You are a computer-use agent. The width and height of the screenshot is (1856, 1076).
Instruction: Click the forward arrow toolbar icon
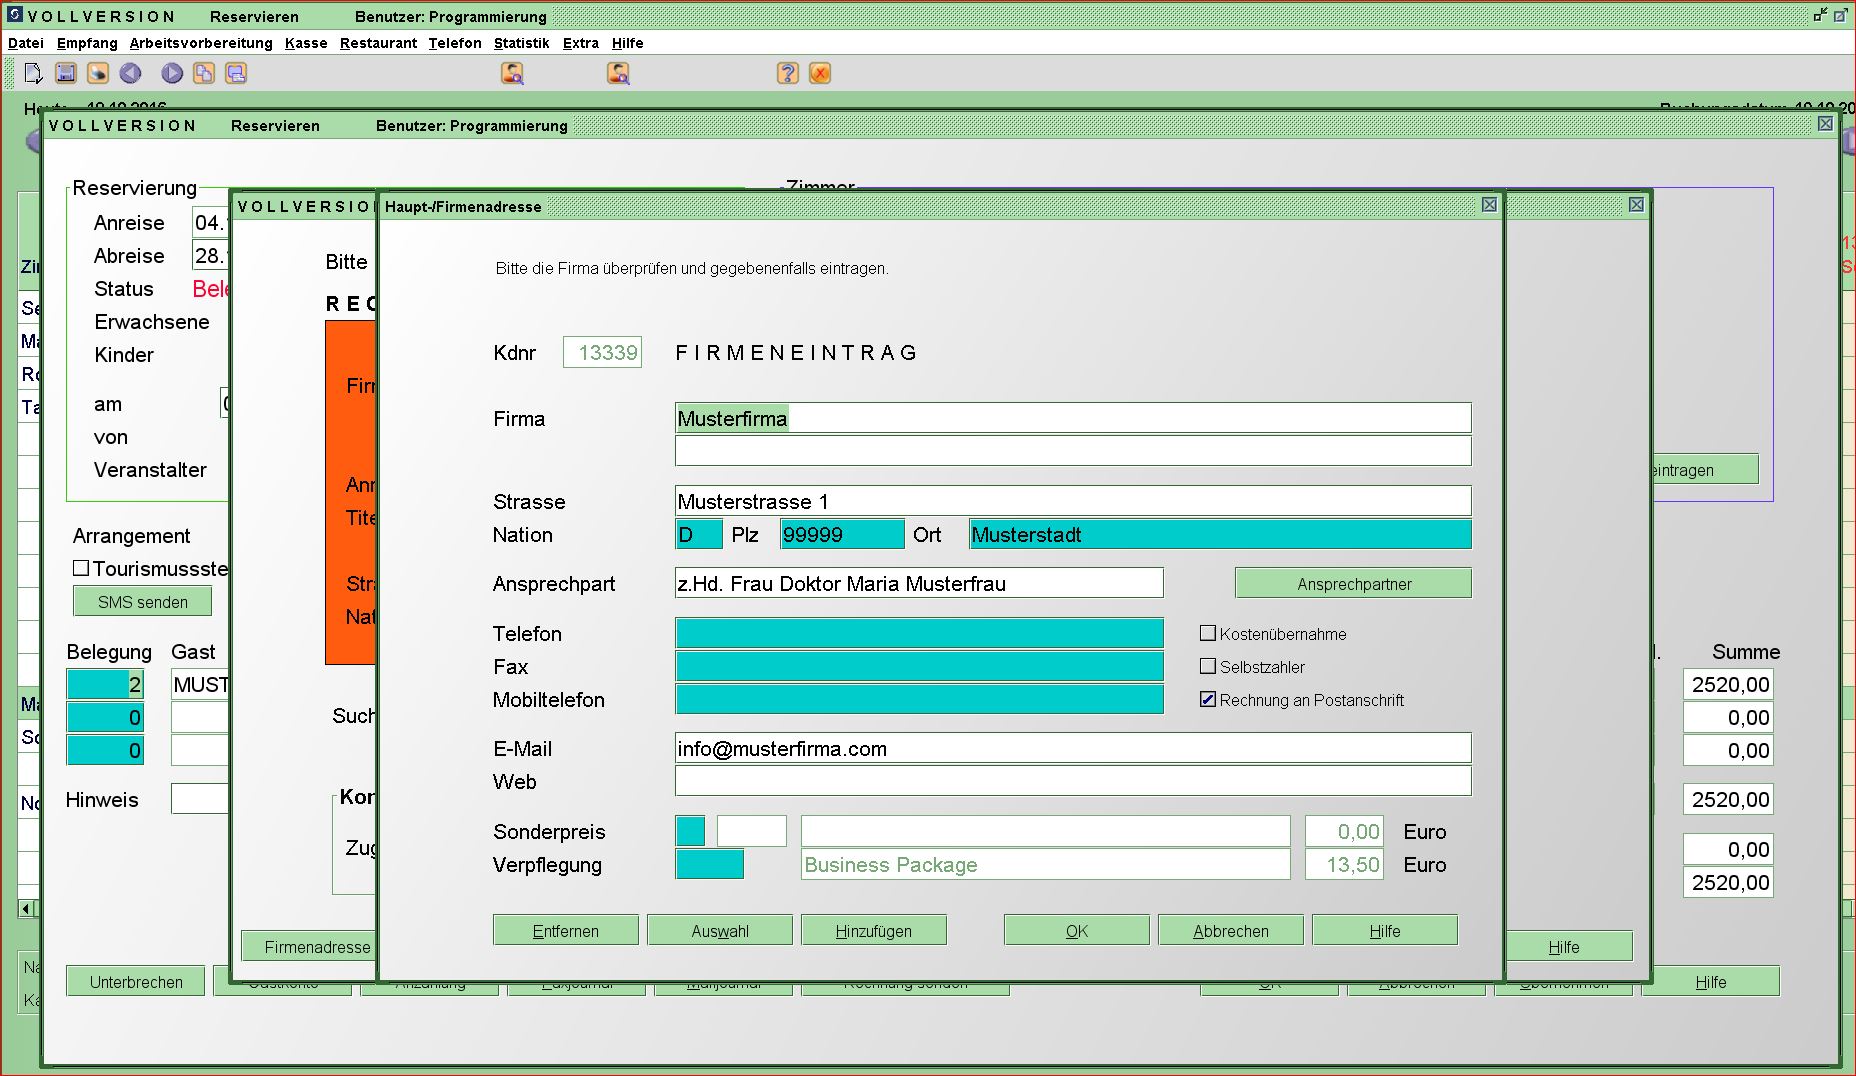coord(172,73)
